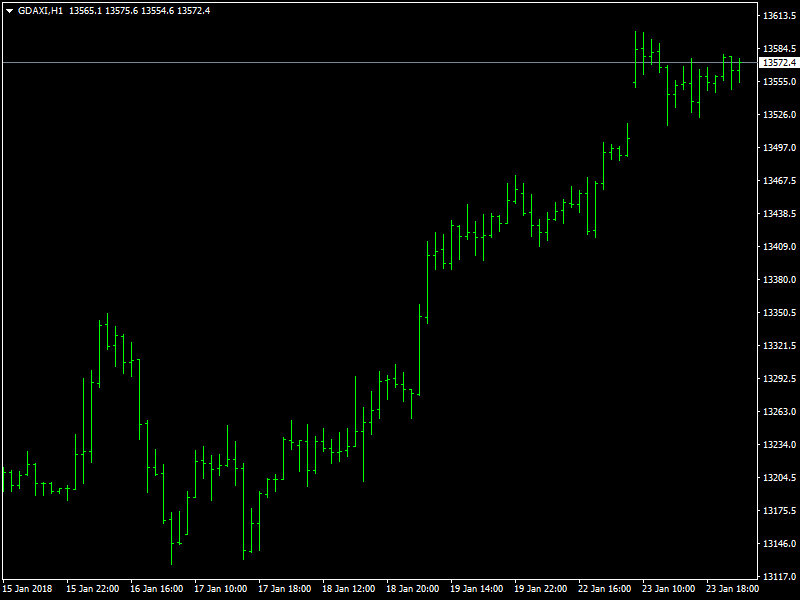The height and width of the screenshot is (600, 800).
Task: Click the 19 Jan 14:00 time label
Action: (477, 589)
